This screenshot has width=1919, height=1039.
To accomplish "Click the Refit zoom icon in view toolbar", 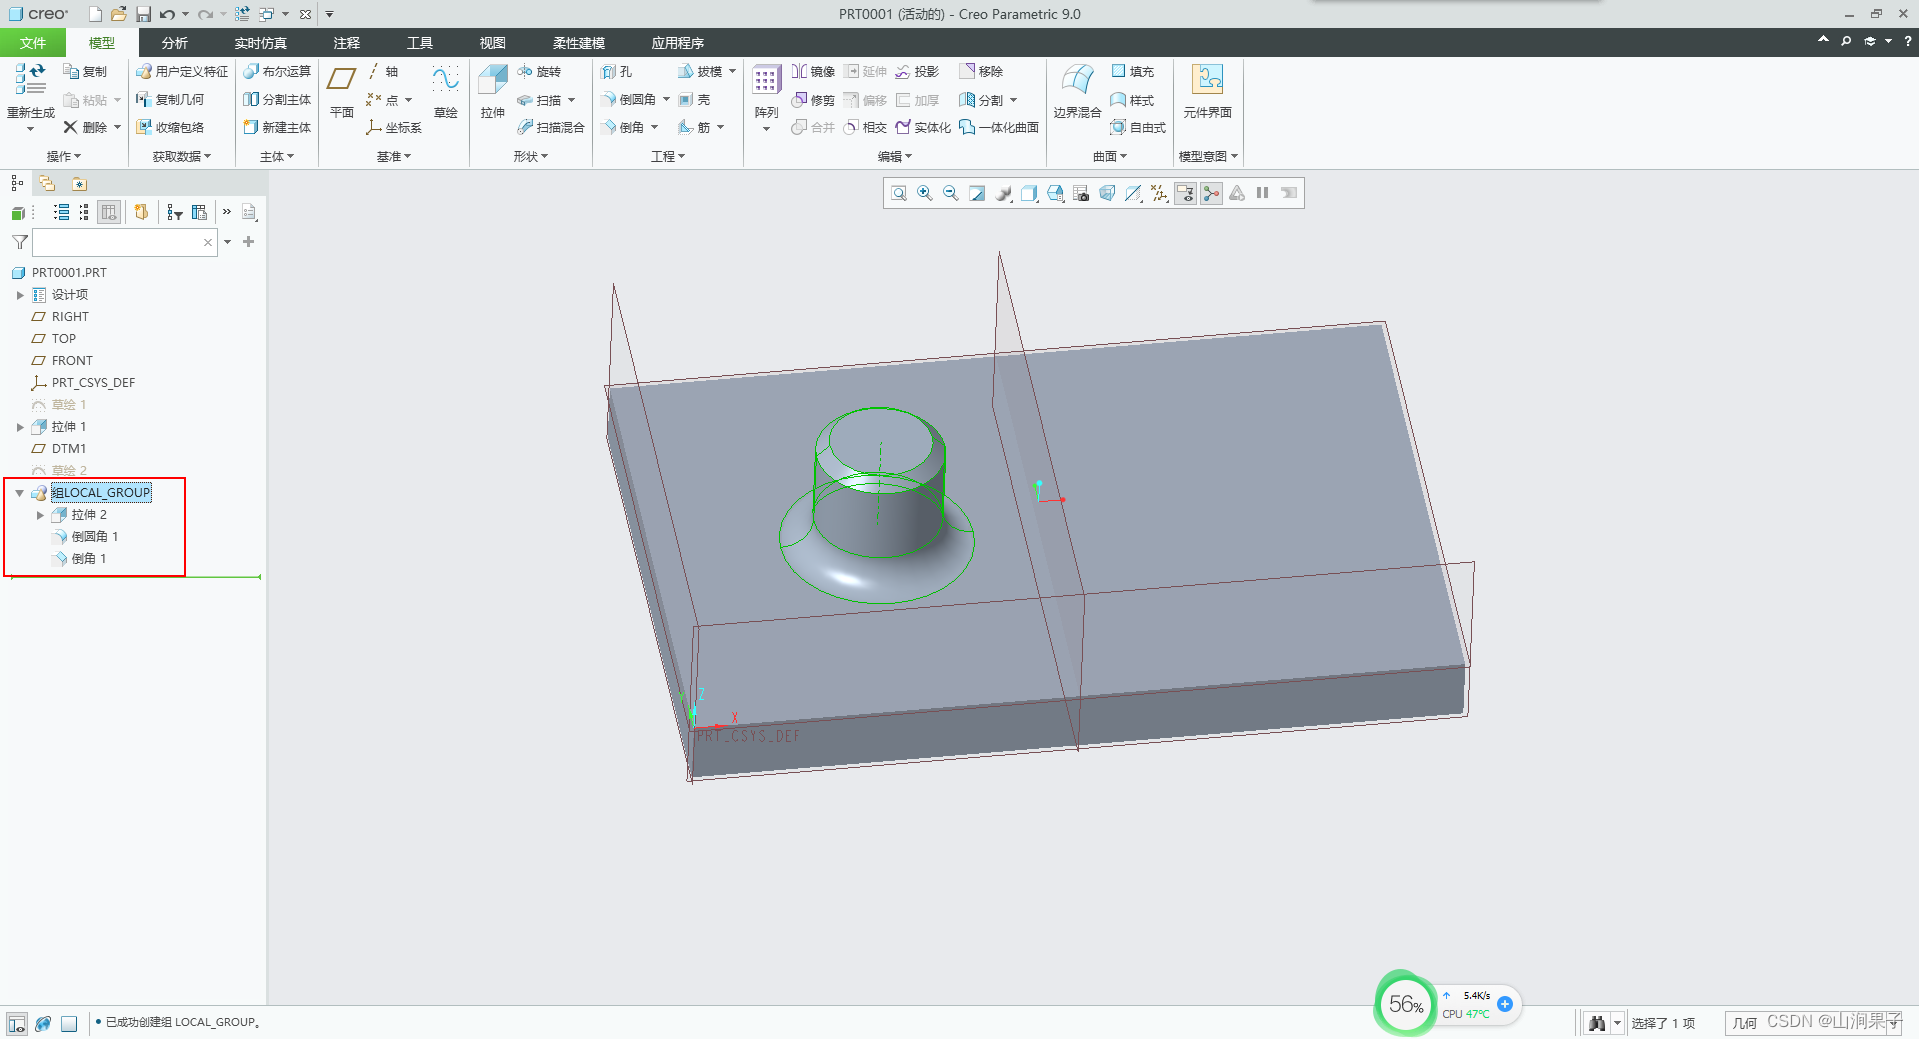I will (898, 193).
